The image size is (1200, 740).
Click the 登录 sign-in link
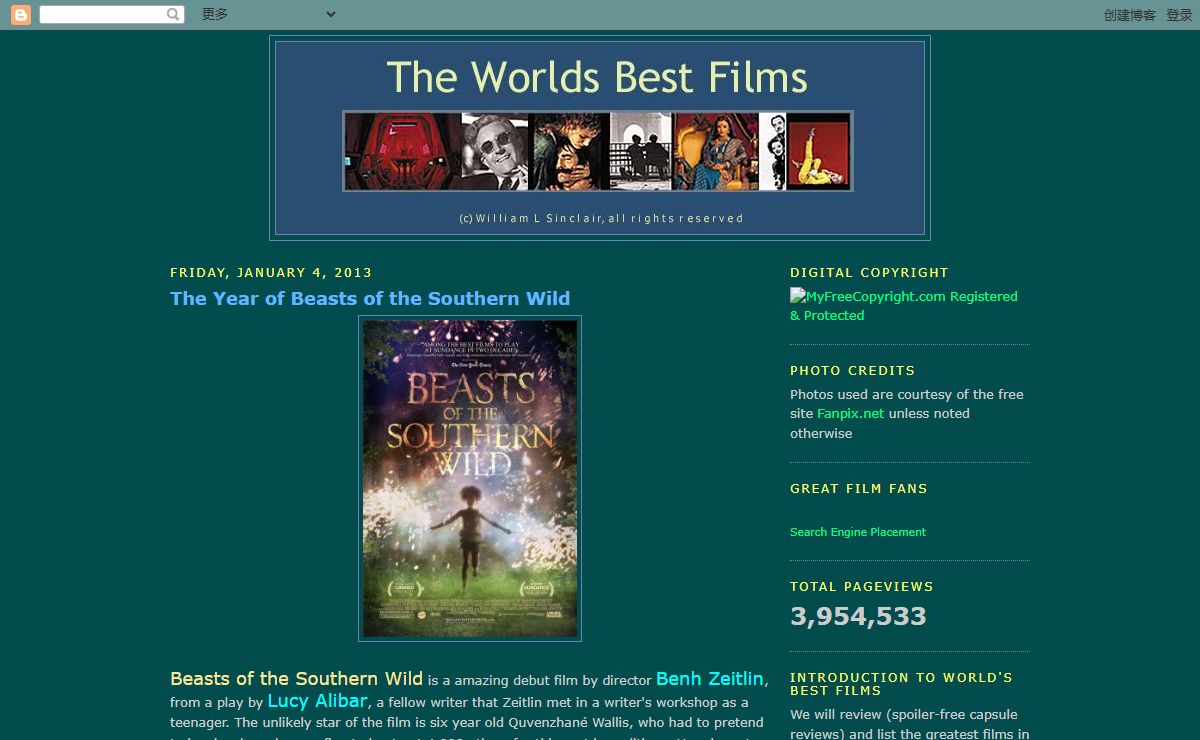click(1179, 15)
